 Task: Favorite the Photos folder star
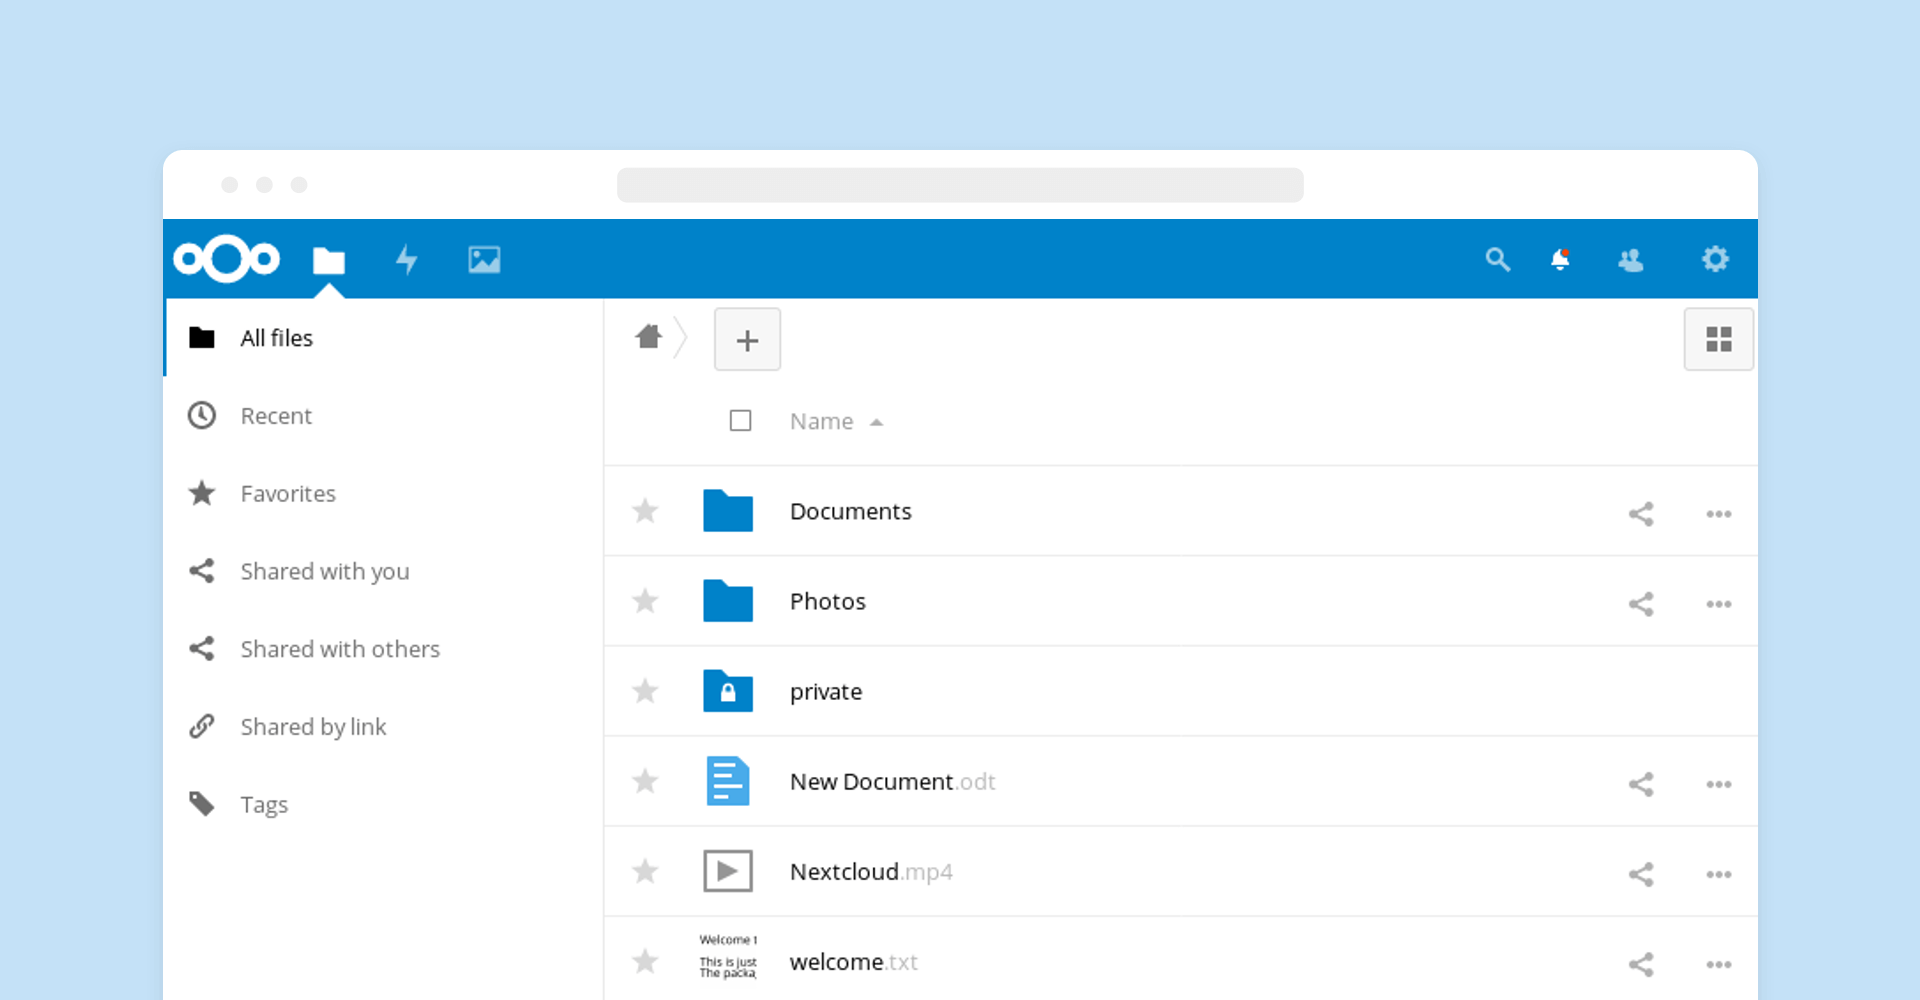click(646, 601)
